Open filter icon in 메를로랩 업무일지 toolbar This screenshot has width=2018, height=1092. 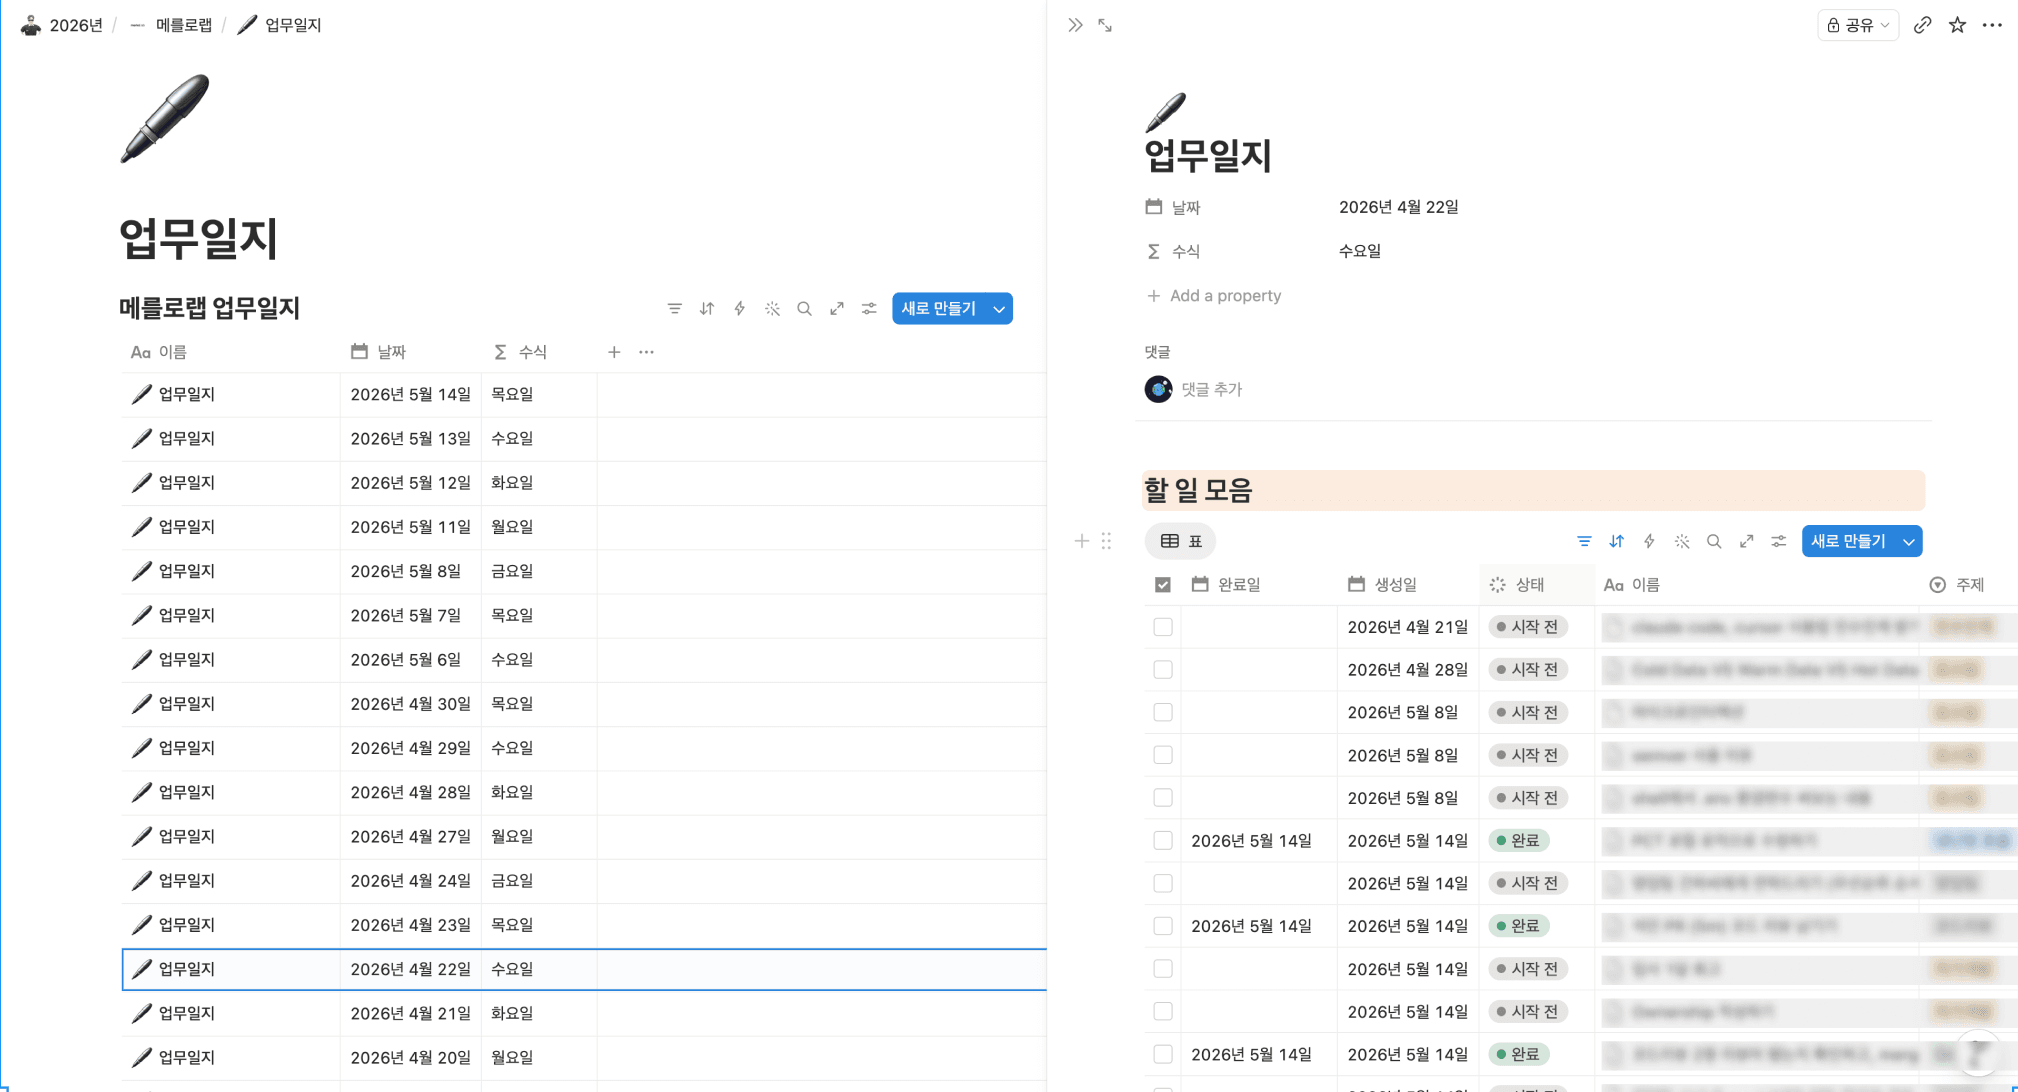674,309
